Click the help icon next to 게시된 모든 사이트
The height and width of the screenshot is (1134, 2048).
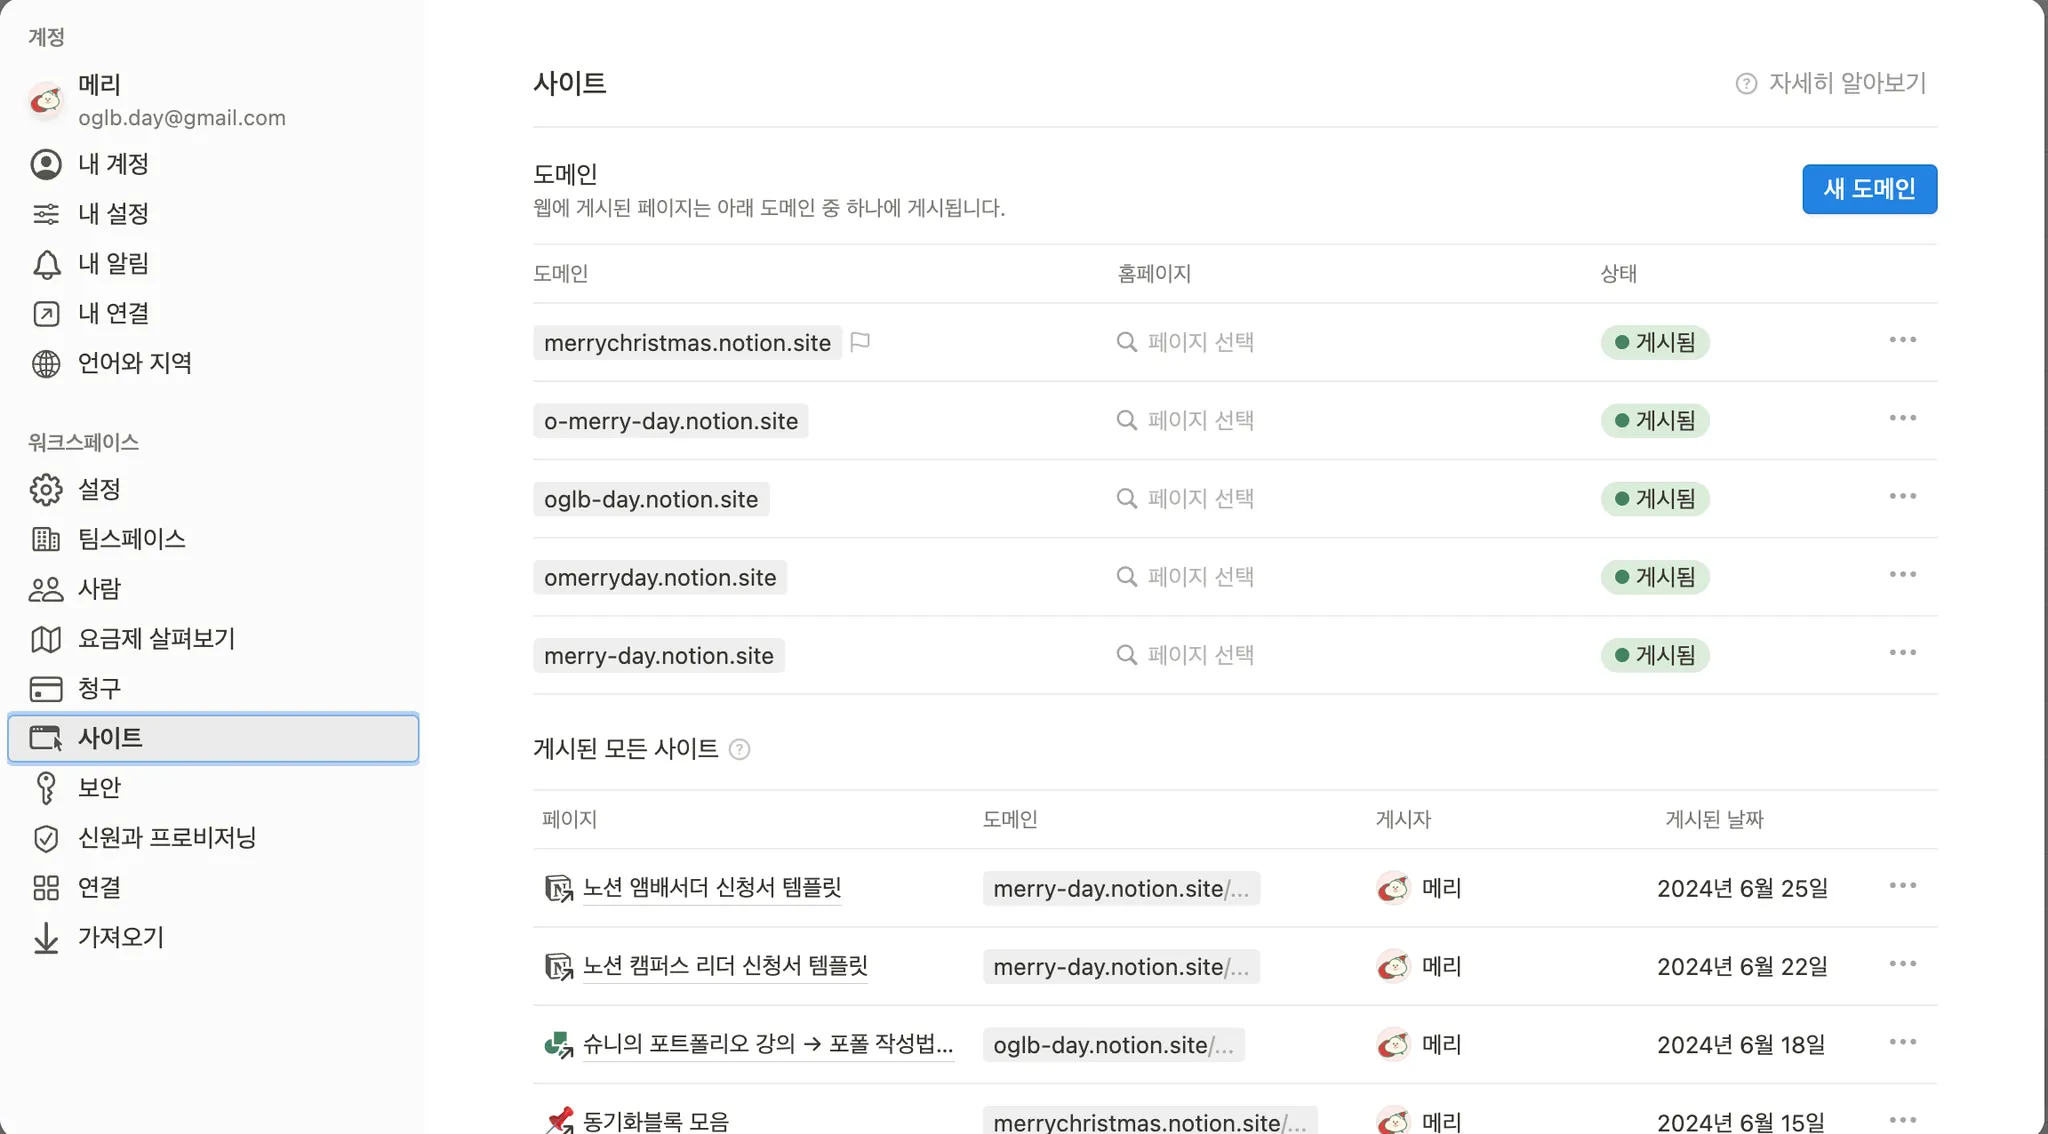739,749
